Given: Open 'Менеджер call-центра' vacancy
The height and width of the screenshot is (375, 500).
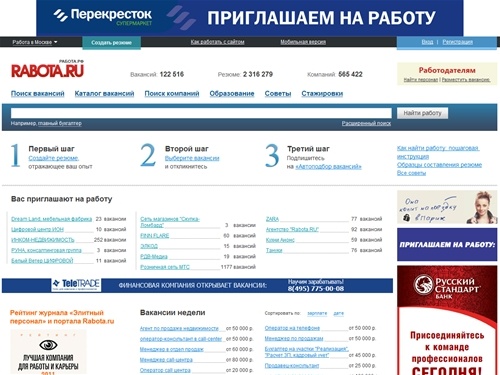Looking at the screenshot, I should 166,360.
